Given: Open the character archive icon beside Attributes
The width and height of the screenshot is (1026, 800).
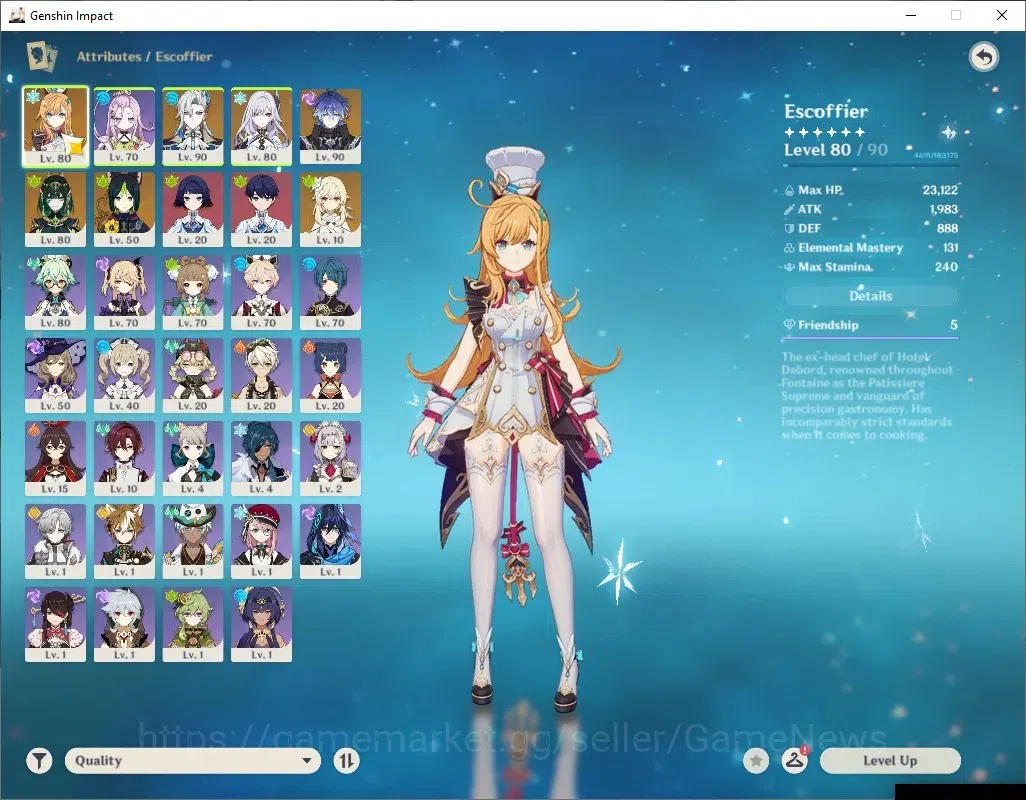Looking at the screenshot, I should [41, 56].
